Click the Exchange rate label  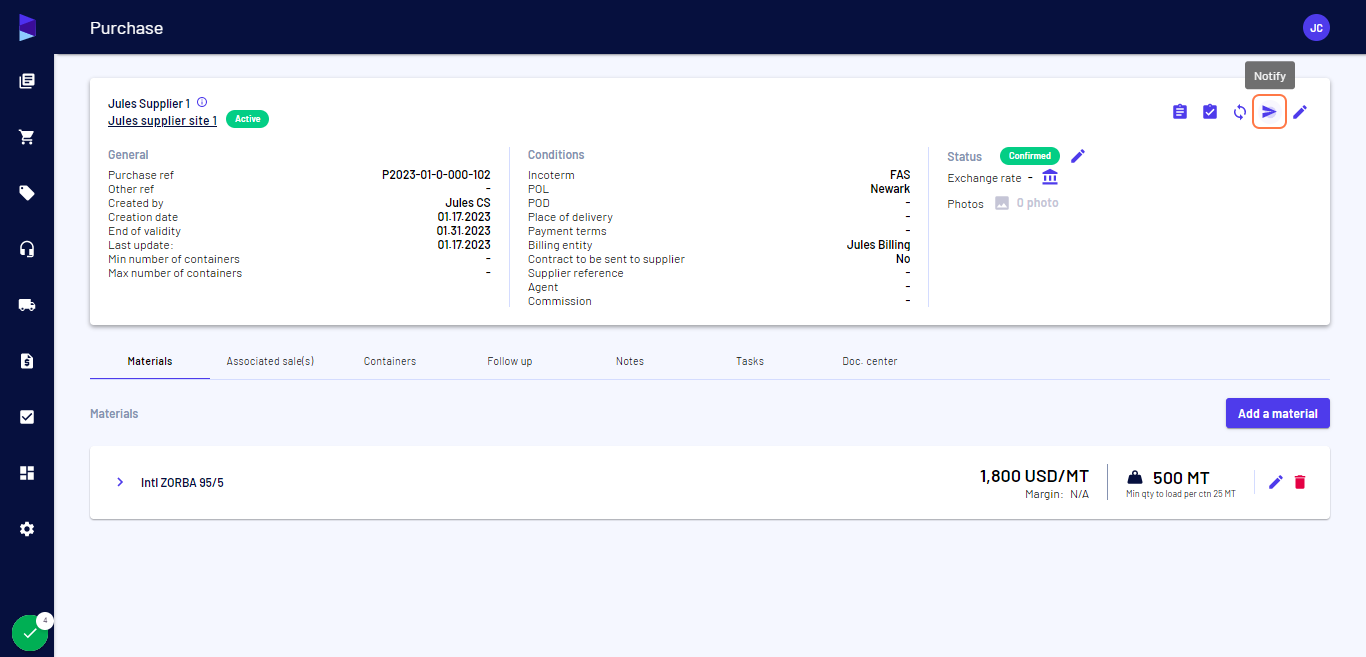pos(985,178)
